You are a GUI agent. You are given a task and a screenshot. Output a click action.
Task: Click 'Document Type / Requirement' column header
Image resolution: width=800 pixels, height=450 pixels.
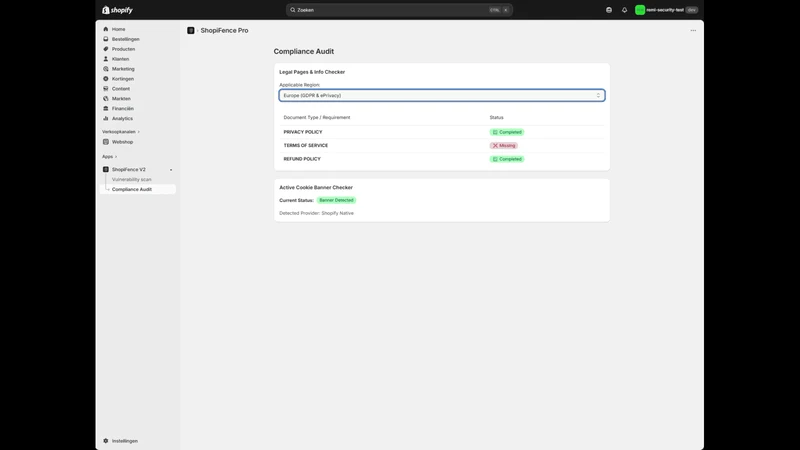coord(317,117)
